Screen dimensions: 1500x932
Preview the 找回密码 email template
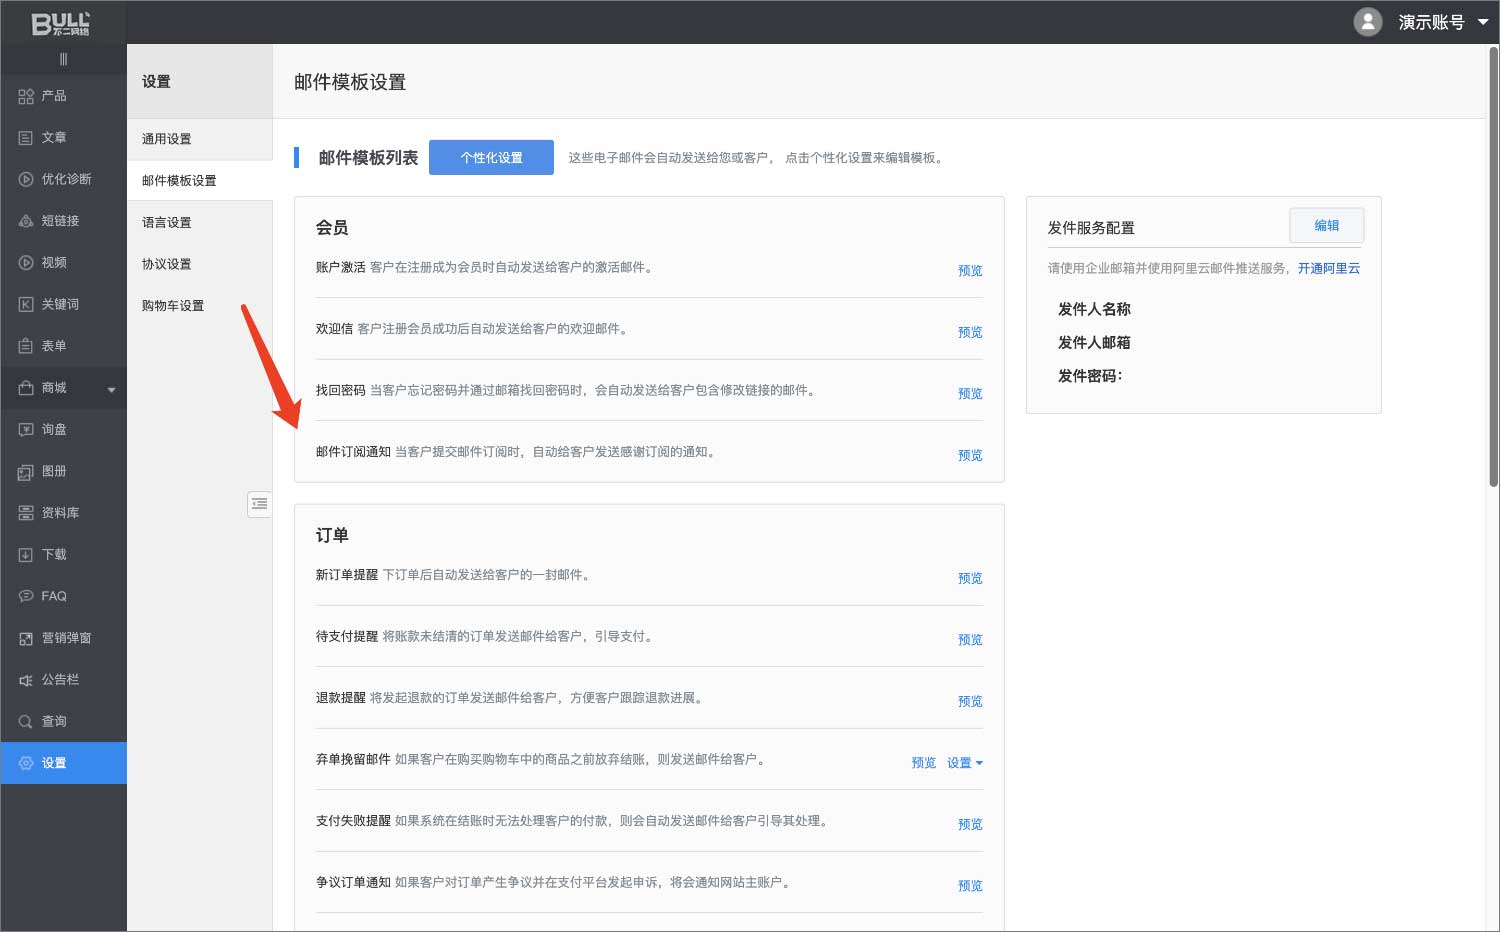[969, 394]
